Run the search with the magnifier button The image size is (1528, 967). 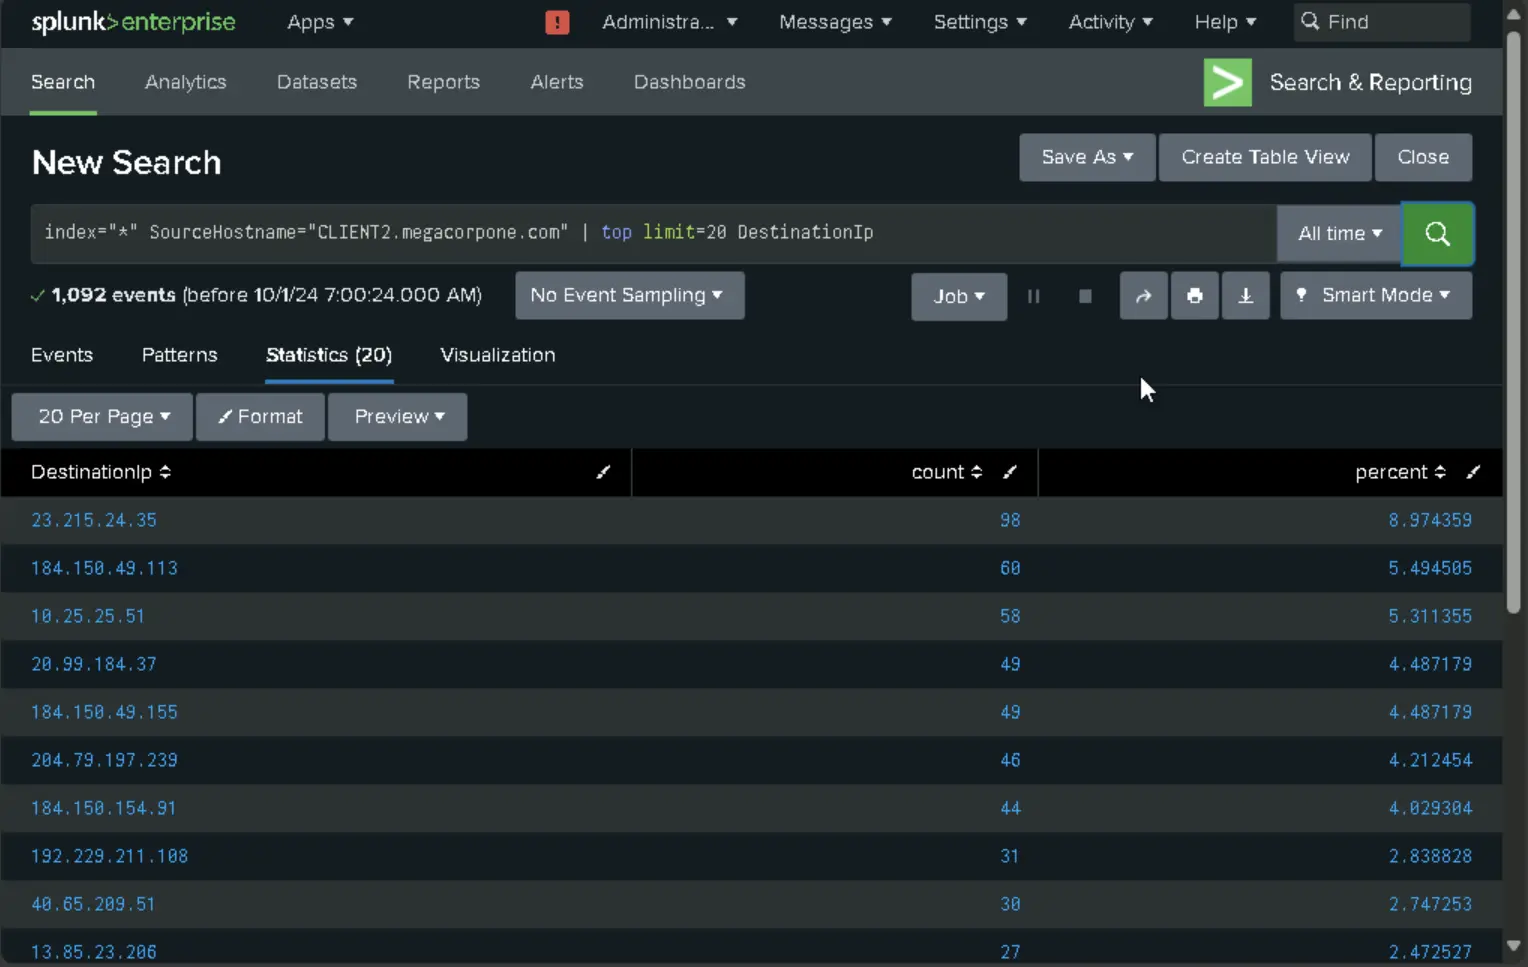point(1438,234)
